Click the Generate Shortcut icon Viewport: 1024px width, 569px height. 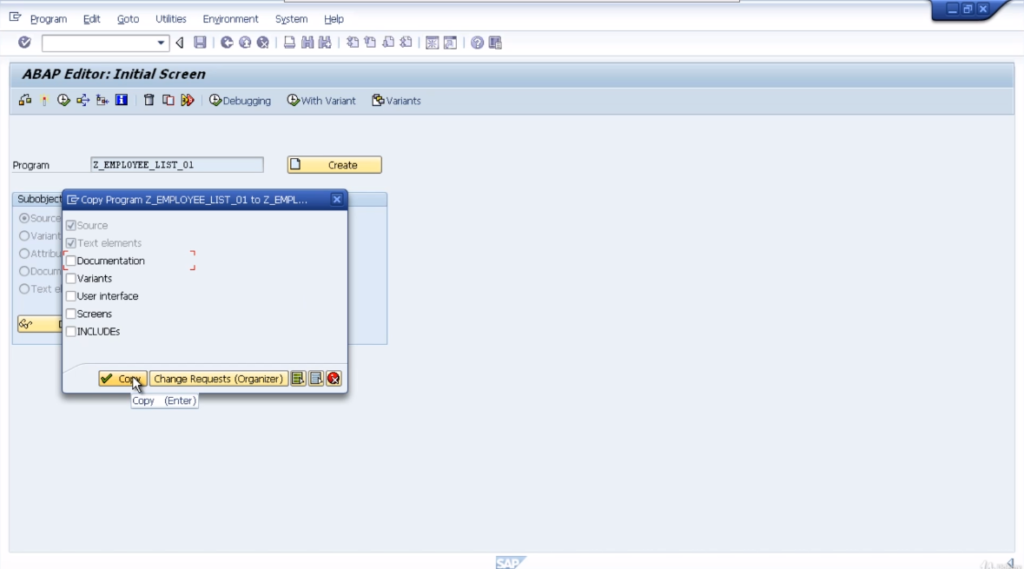coord(450,42)
